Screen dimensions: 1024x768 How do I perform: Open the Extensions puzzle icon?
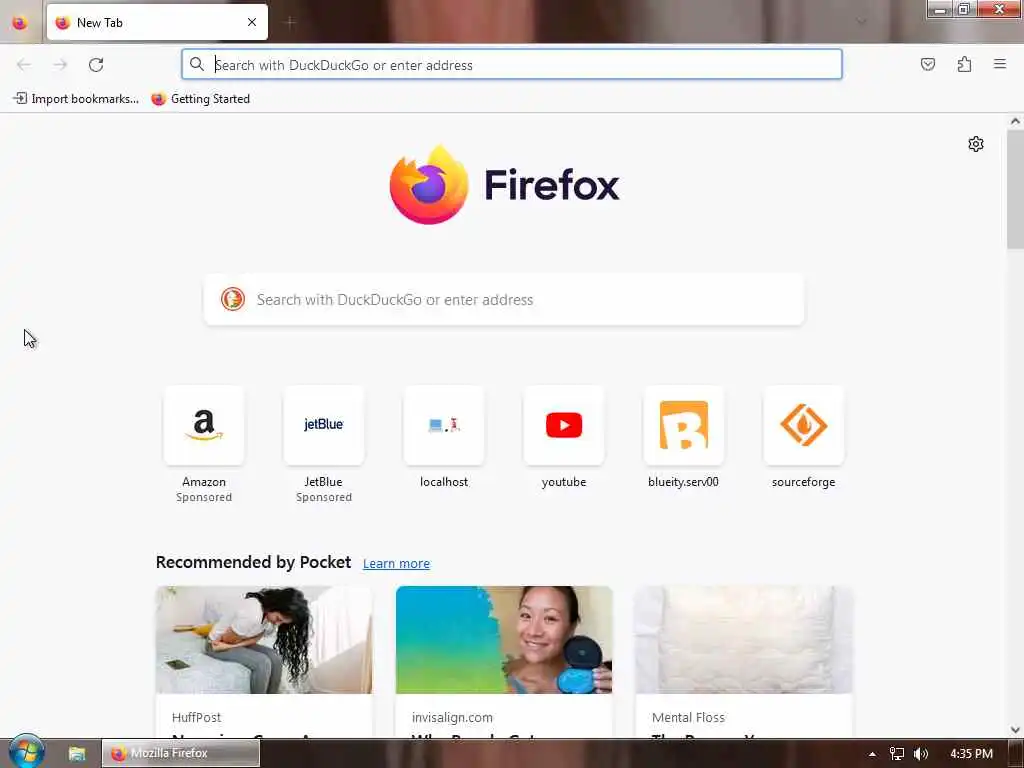click(964, 64)
